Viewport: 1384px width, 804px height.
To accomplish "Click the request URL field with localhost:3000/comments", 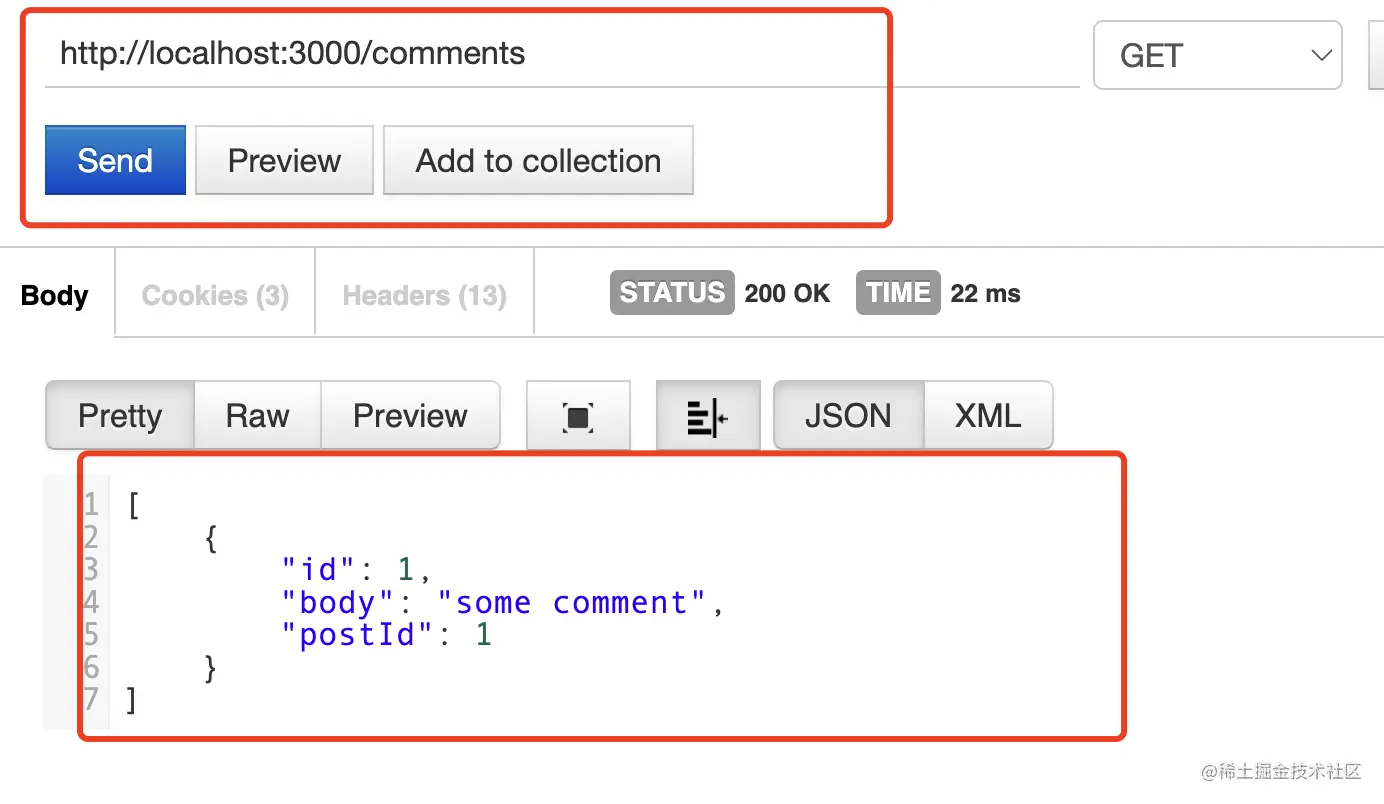I will pos(562,53).
